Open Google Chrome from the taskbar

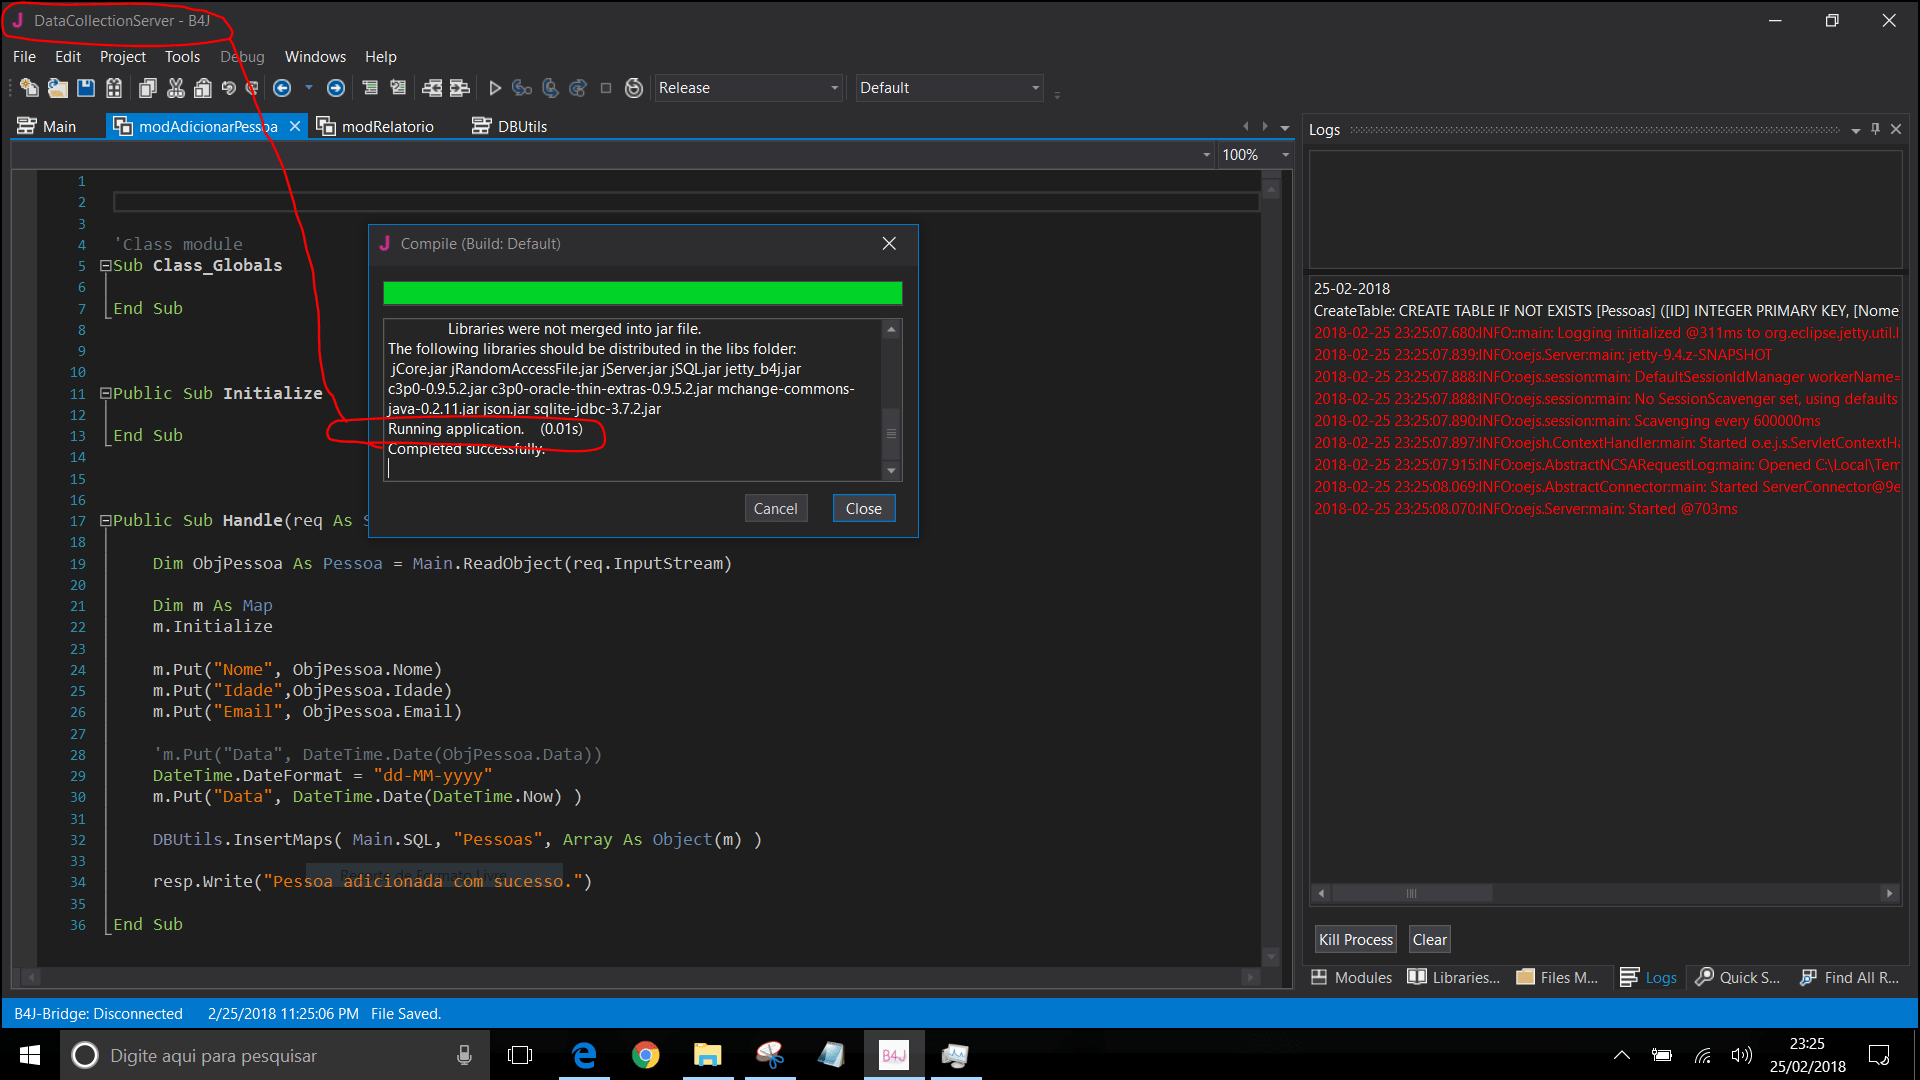pyautogui.click(x=645, y=1055)
